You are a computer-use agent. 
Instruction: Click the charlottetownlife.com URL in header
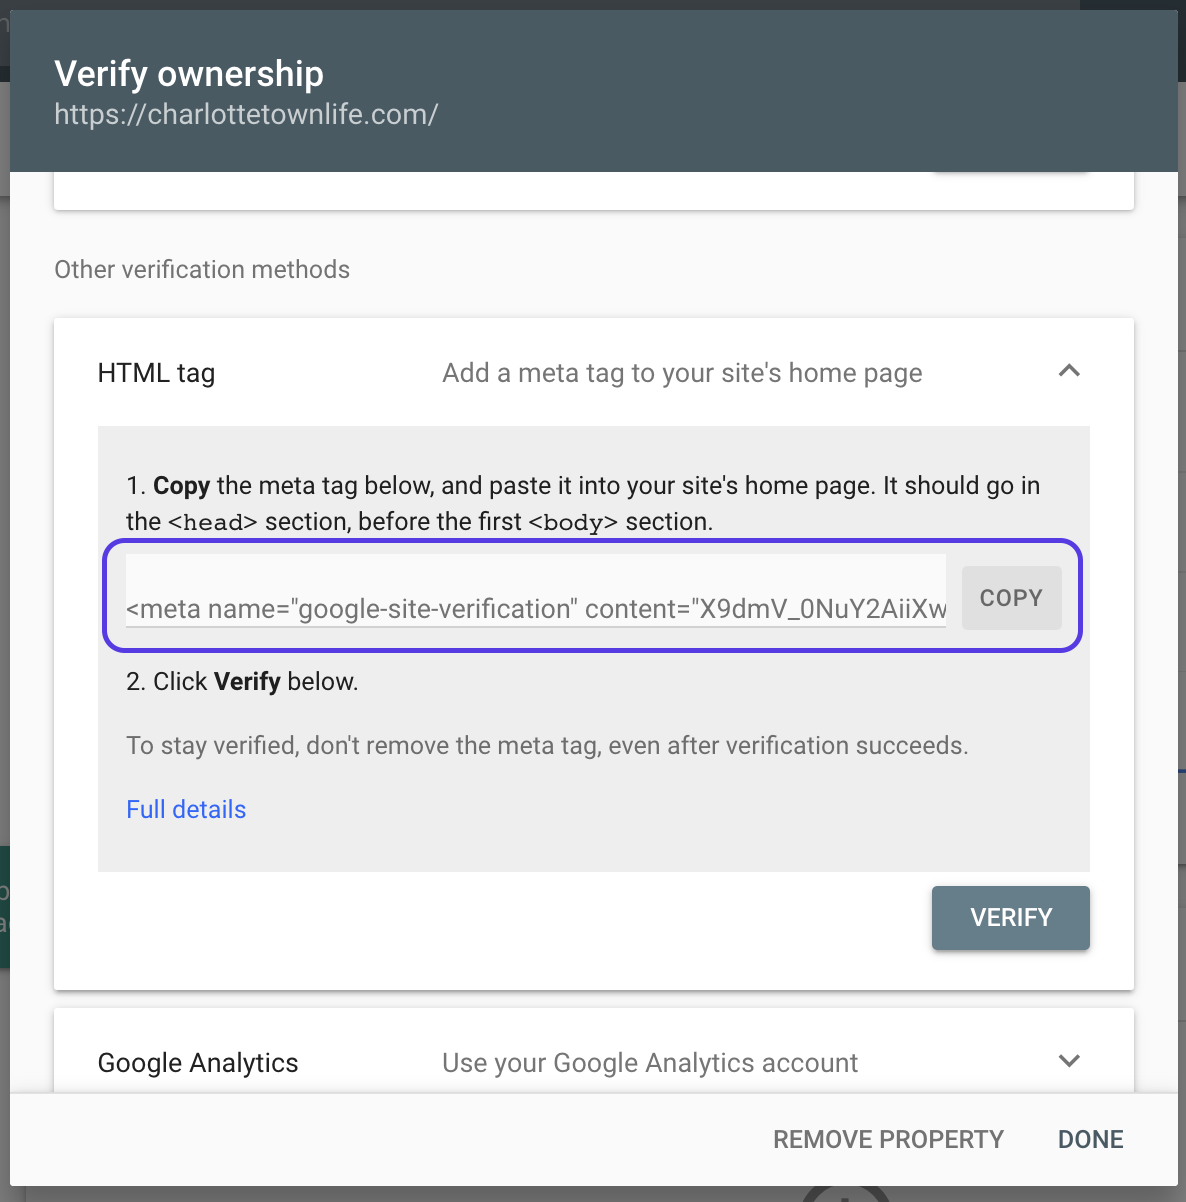pos(246,114)
